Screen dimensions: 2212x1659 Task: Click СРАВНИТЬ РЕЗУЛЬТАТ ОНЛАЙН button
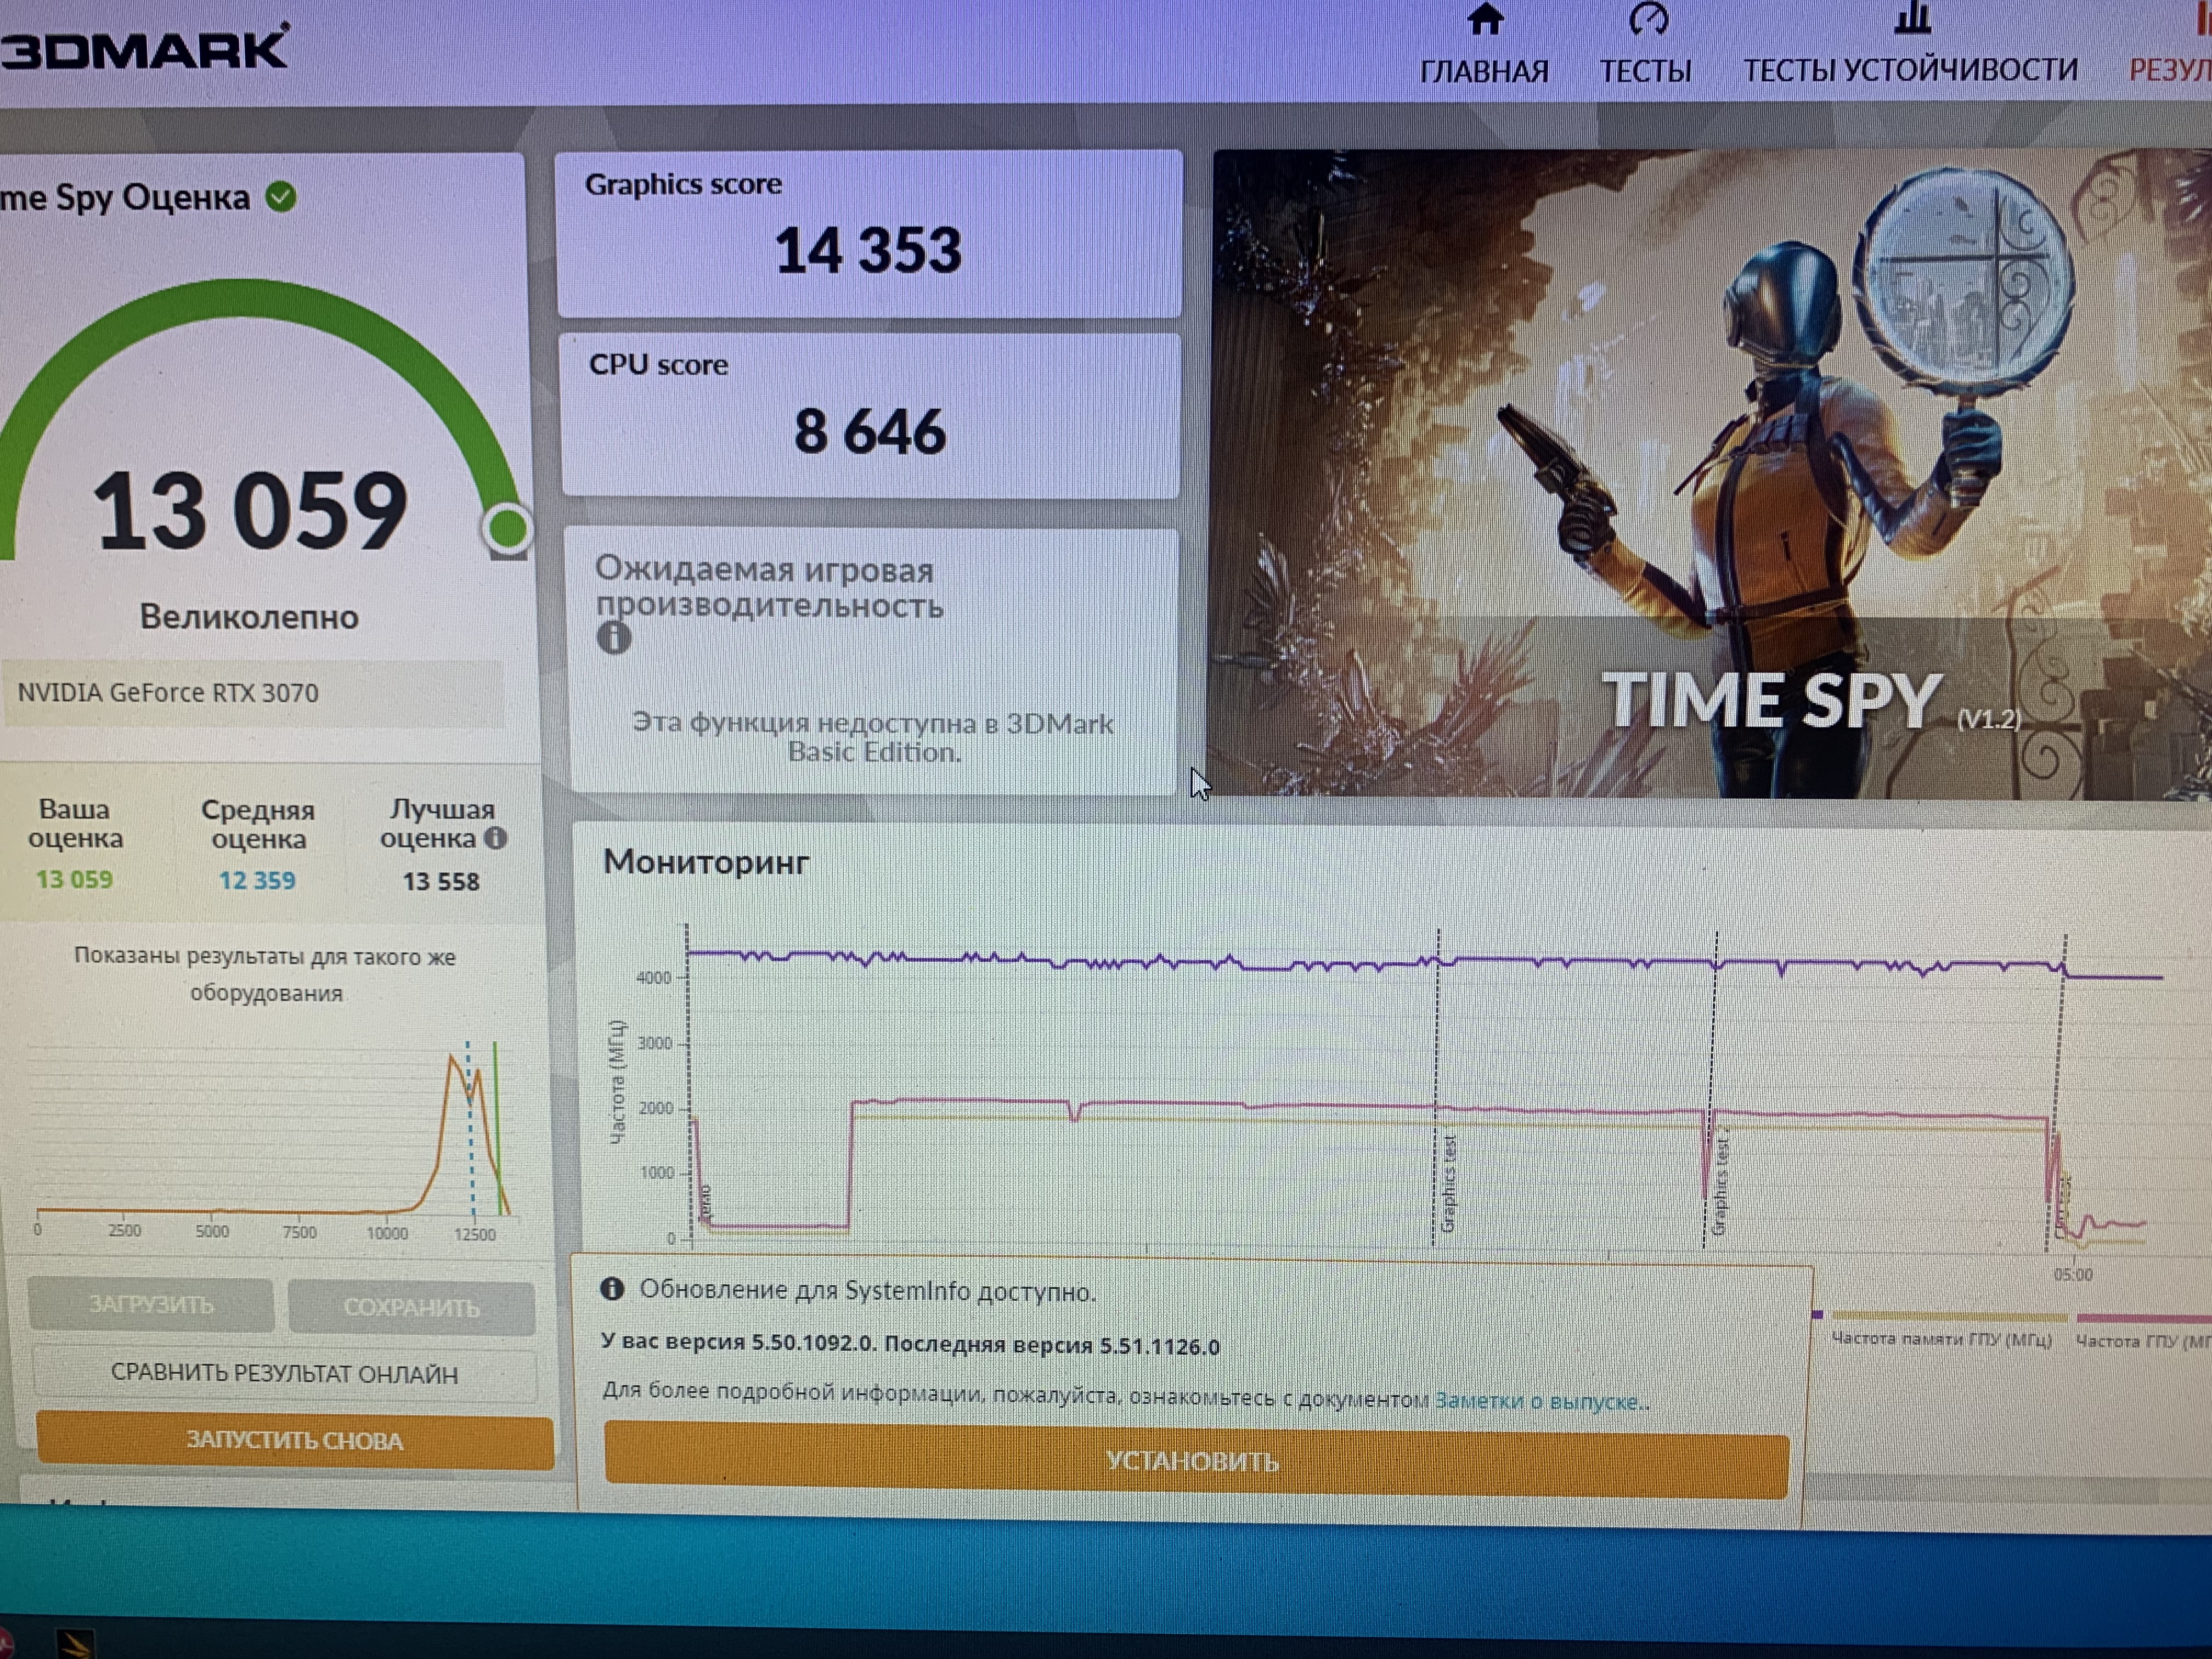285,1374
